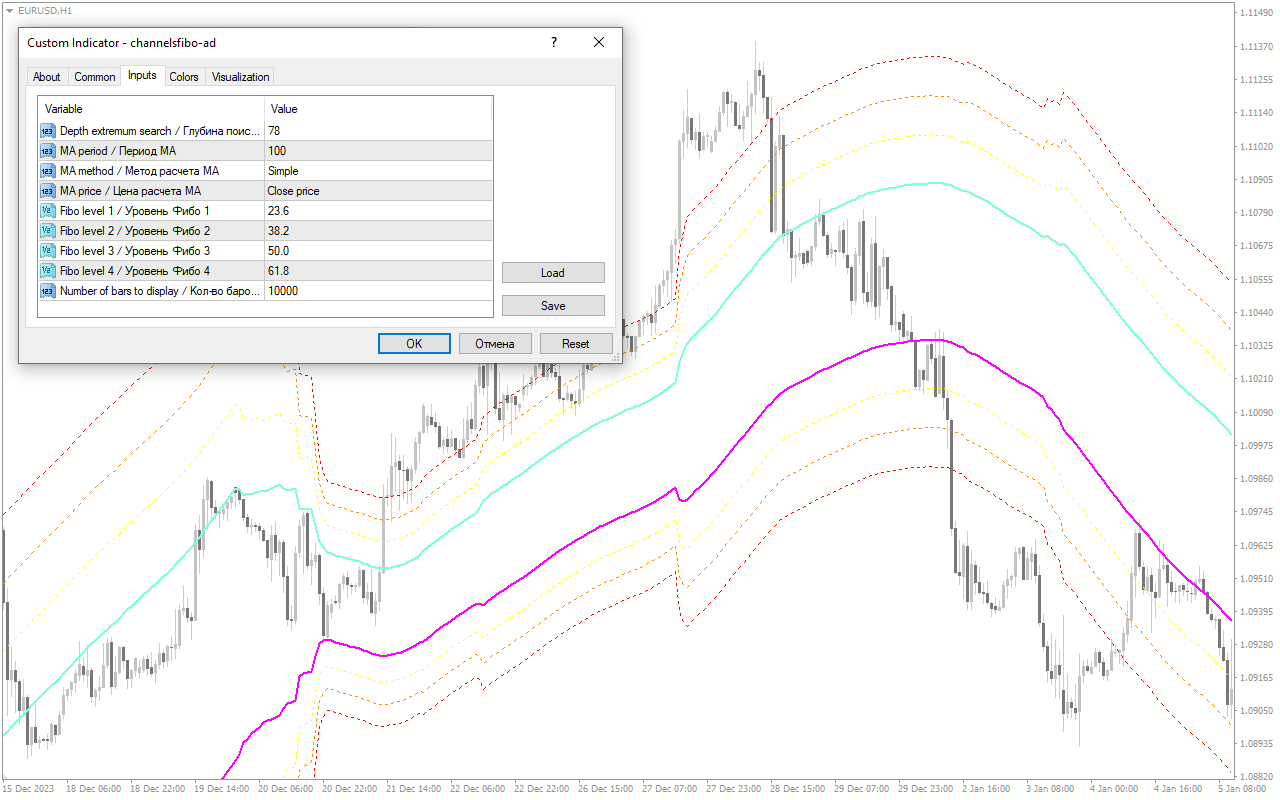Click the icon beside Fibo level 2
Viewport: 1280px width, 800px height.
click(x=48, y=231)
